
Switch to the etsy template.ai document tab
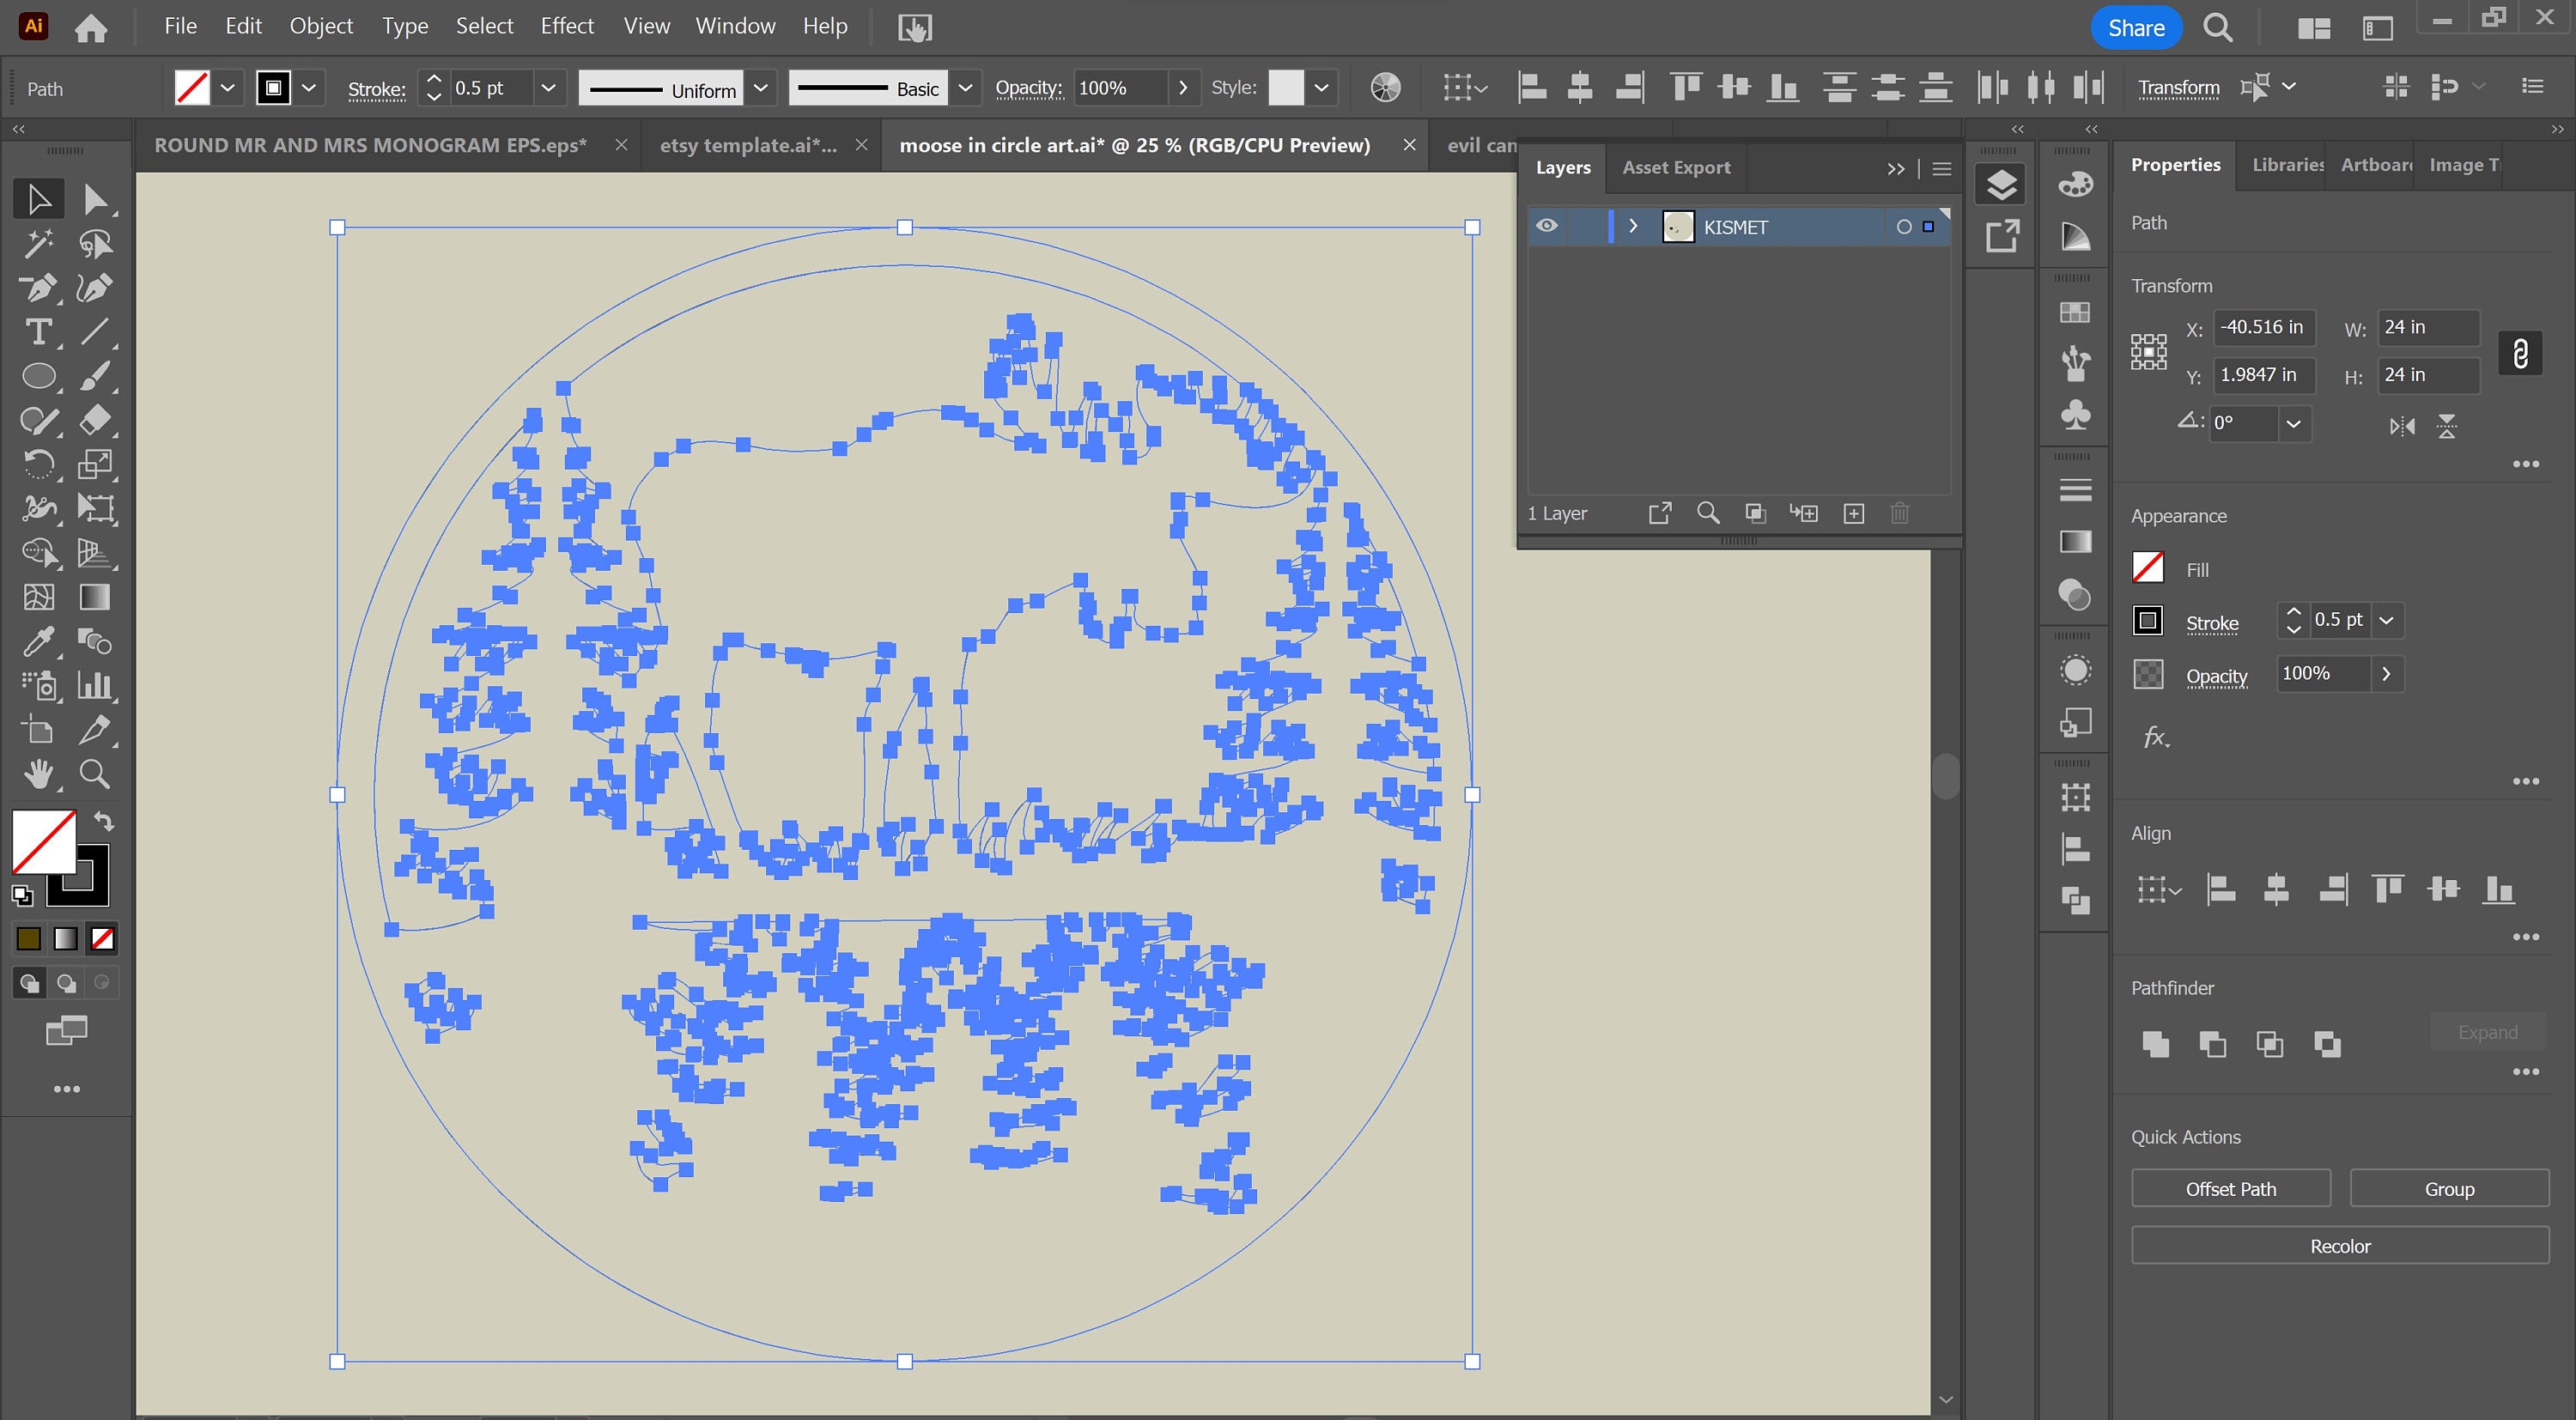click(x=748, y=145)
